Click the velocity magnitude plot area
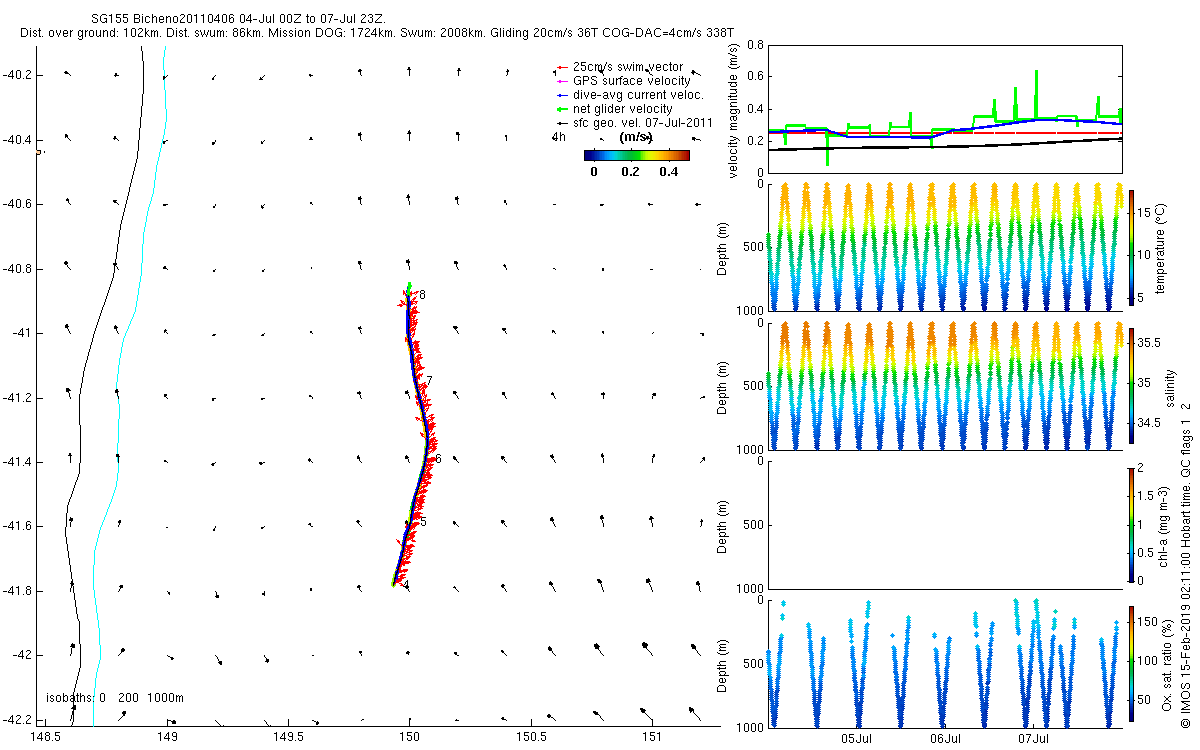1200x750 pixels. click(x=945, y=108)
